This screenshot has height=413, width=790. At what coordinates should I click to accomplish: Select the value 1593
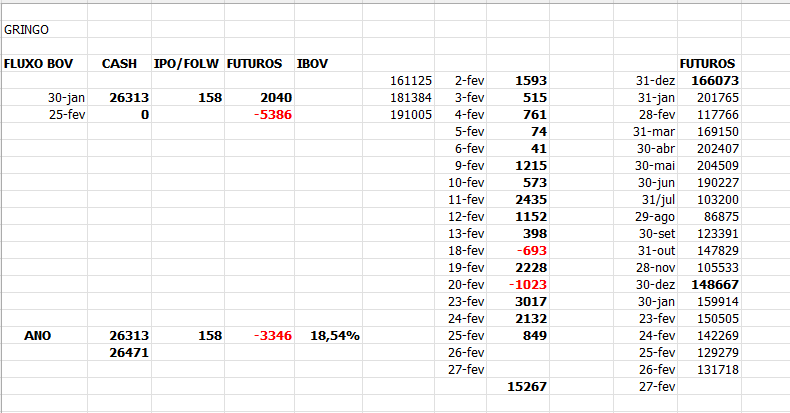point(518,81)
